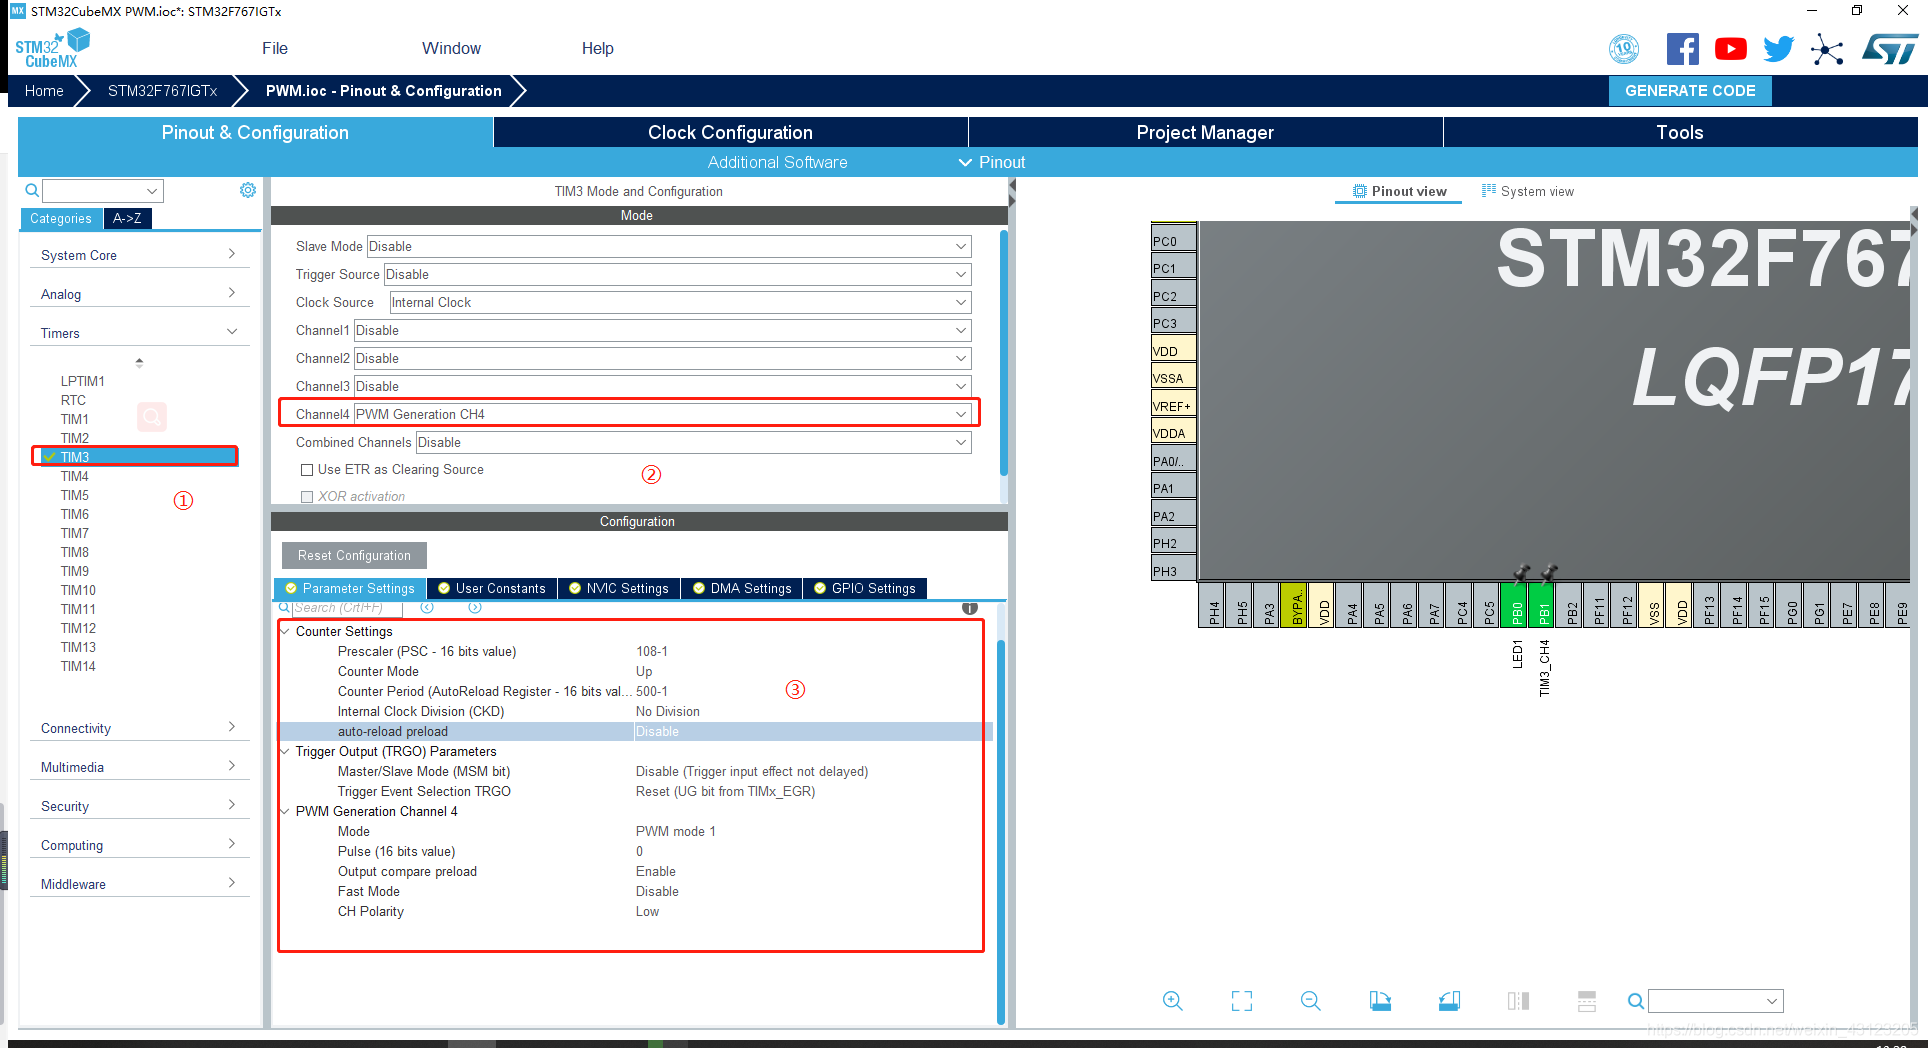Image resolution: width=1928 pixels, height=1048 pixels.
Task: Click the Mode panel vertical scrollbar
Action: 1003,351
